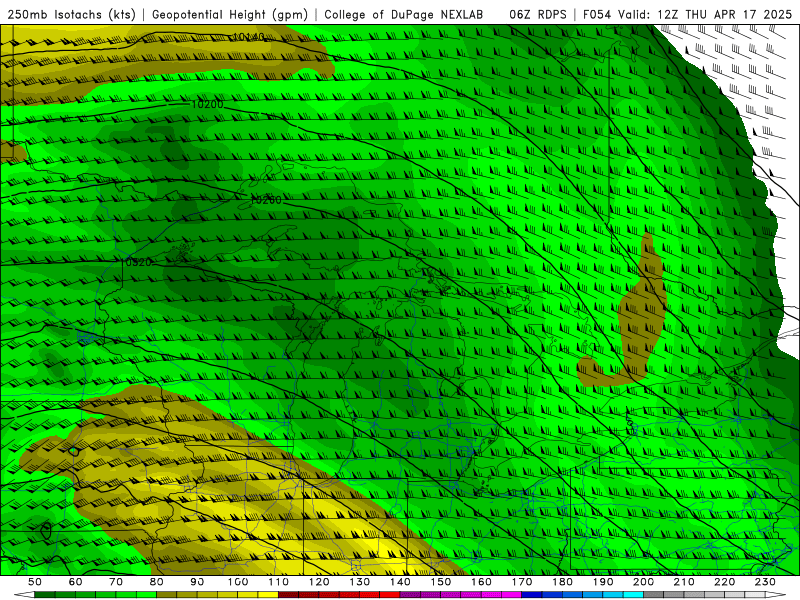Click the 'College of DuPage NEXLAB' text

(404, 14)
